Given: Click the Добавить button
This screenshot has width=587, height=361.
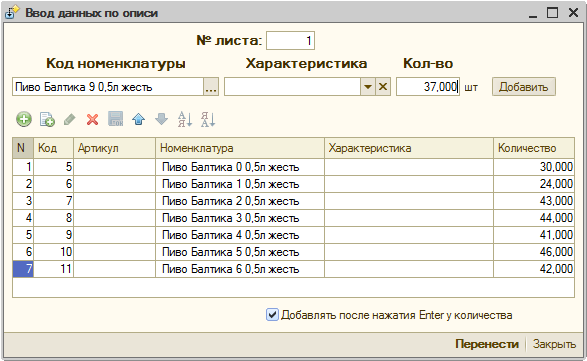Looking at the screenshot, I should [523, 87].
